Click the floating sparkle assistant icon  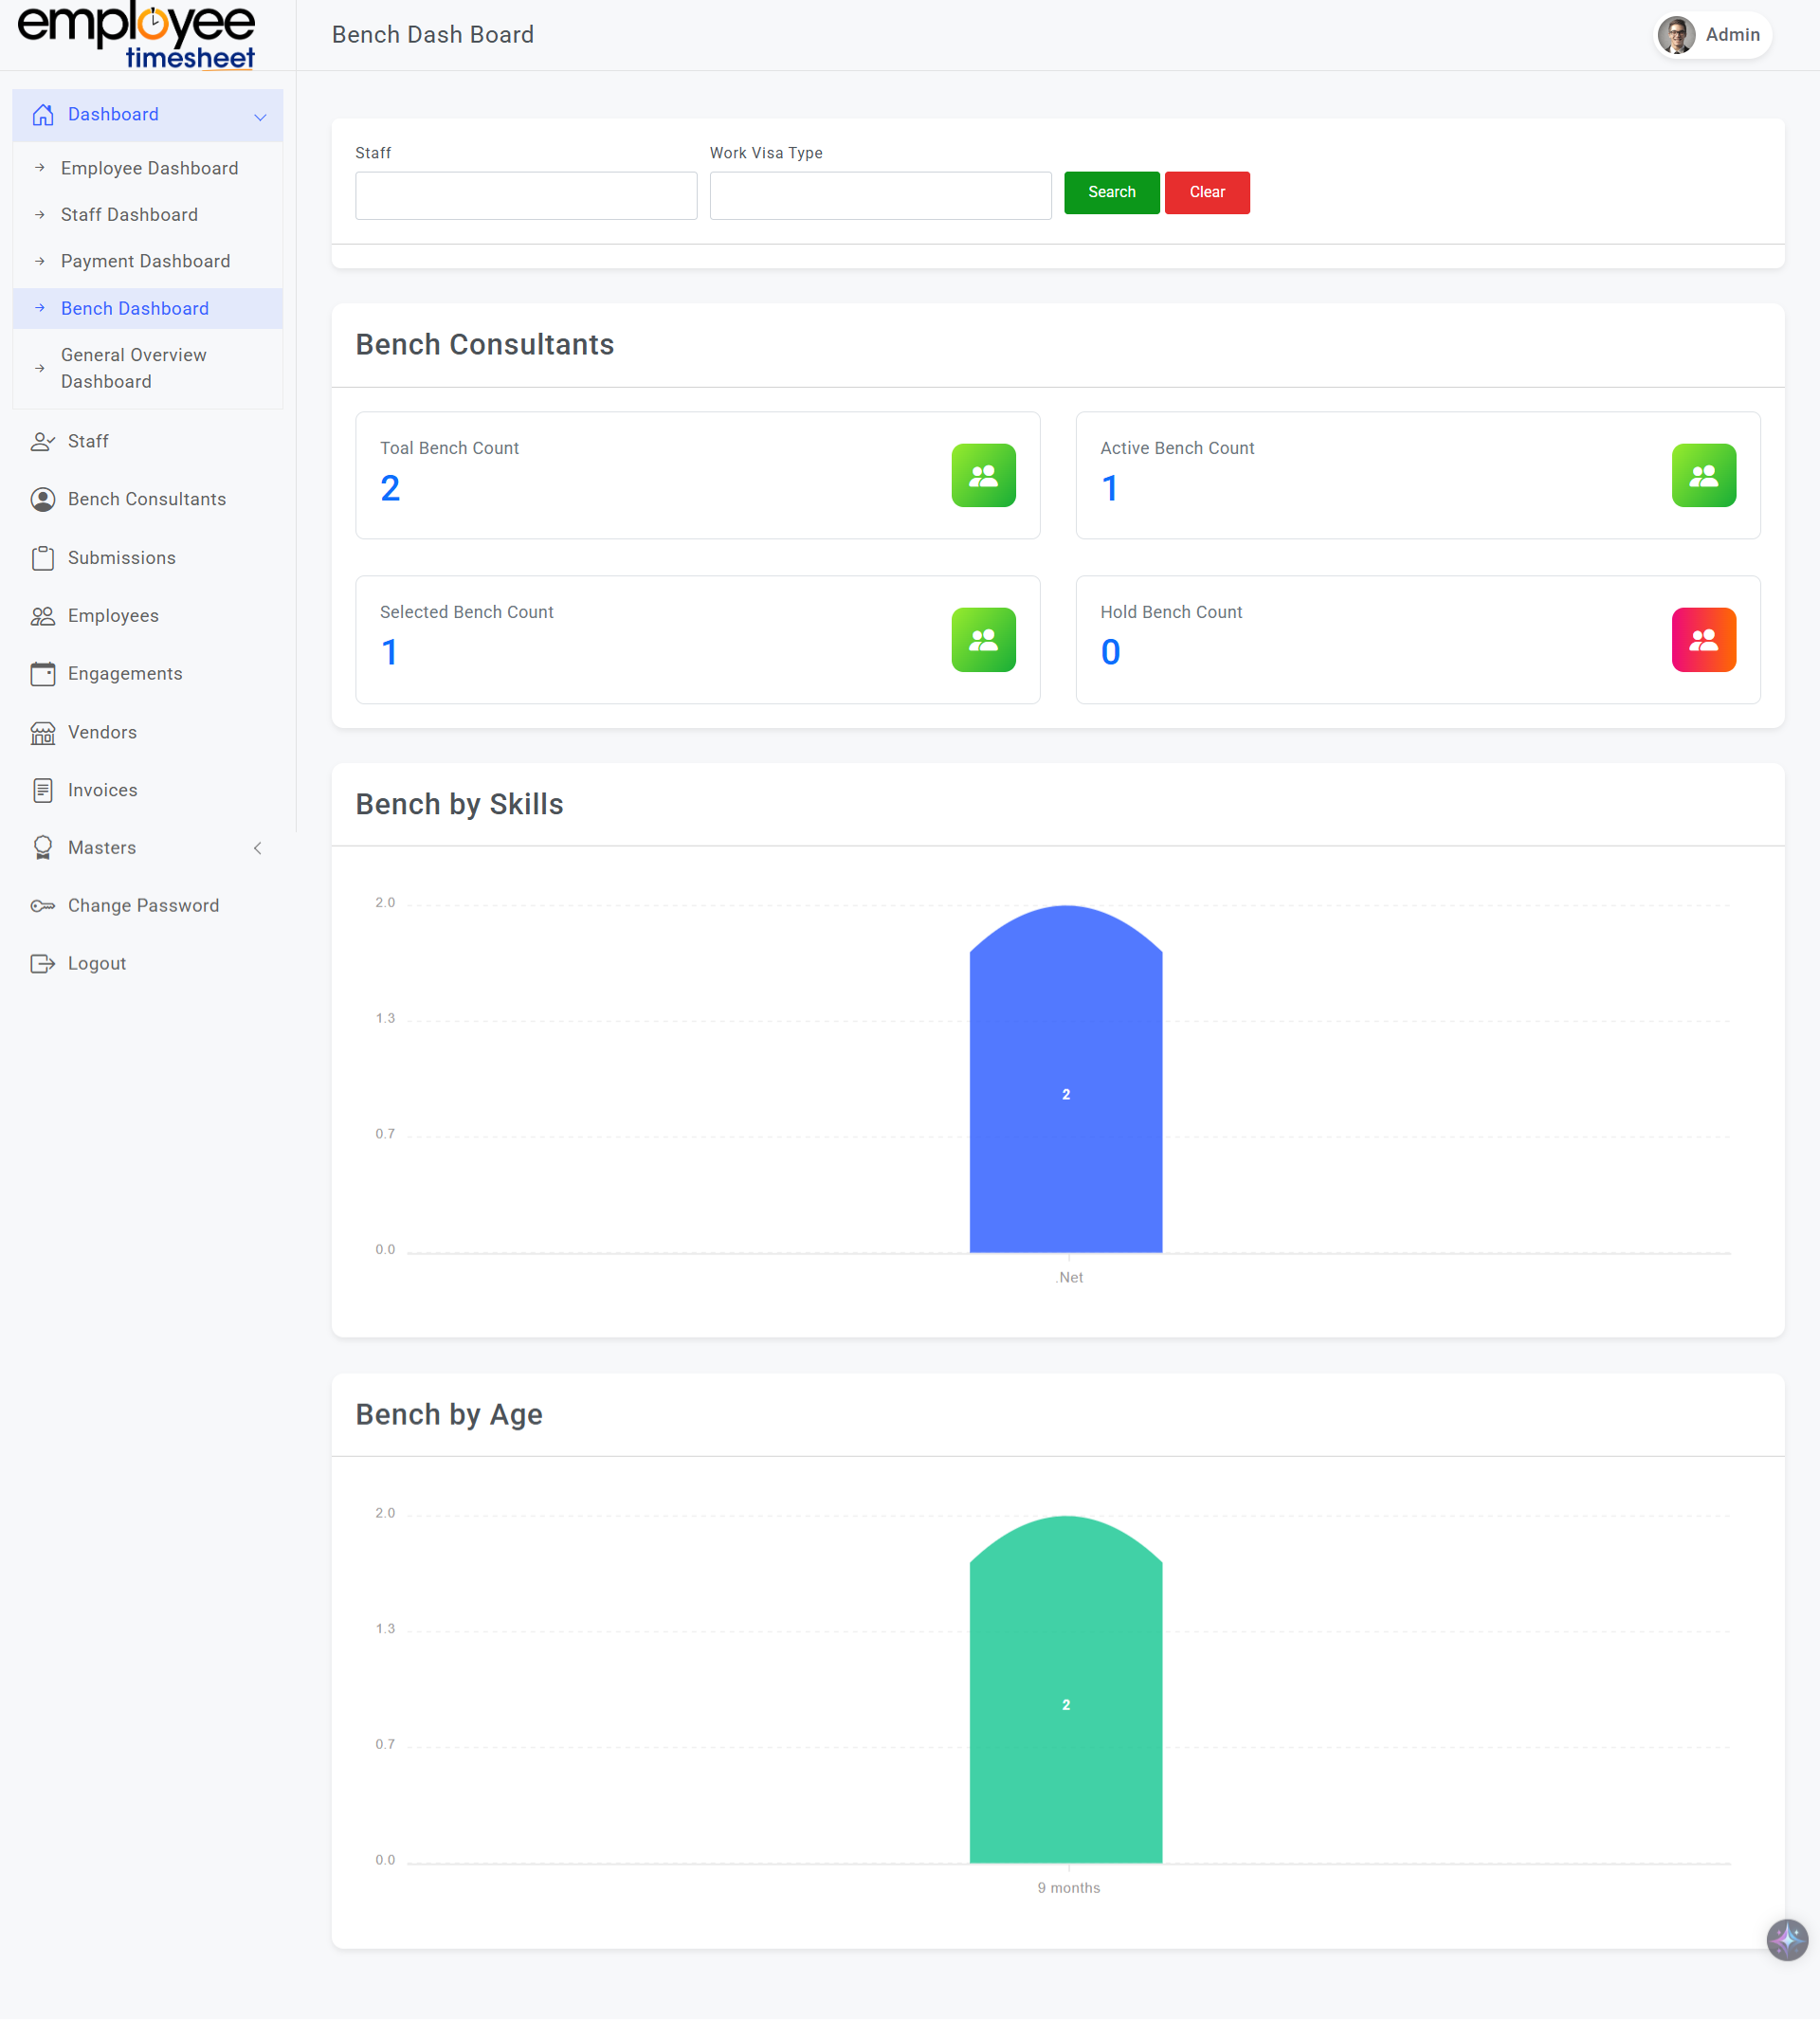click(1786, 1940)
